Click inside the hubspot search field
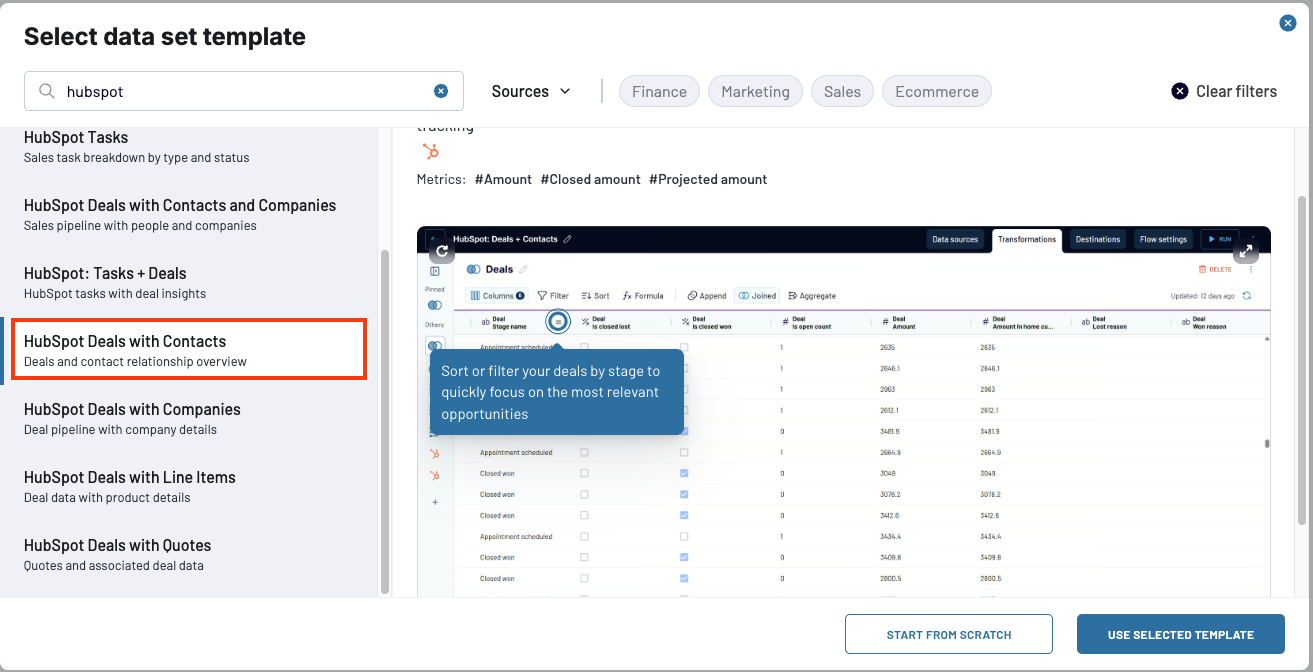This screenshot has height=672, width=1313. 244,91
